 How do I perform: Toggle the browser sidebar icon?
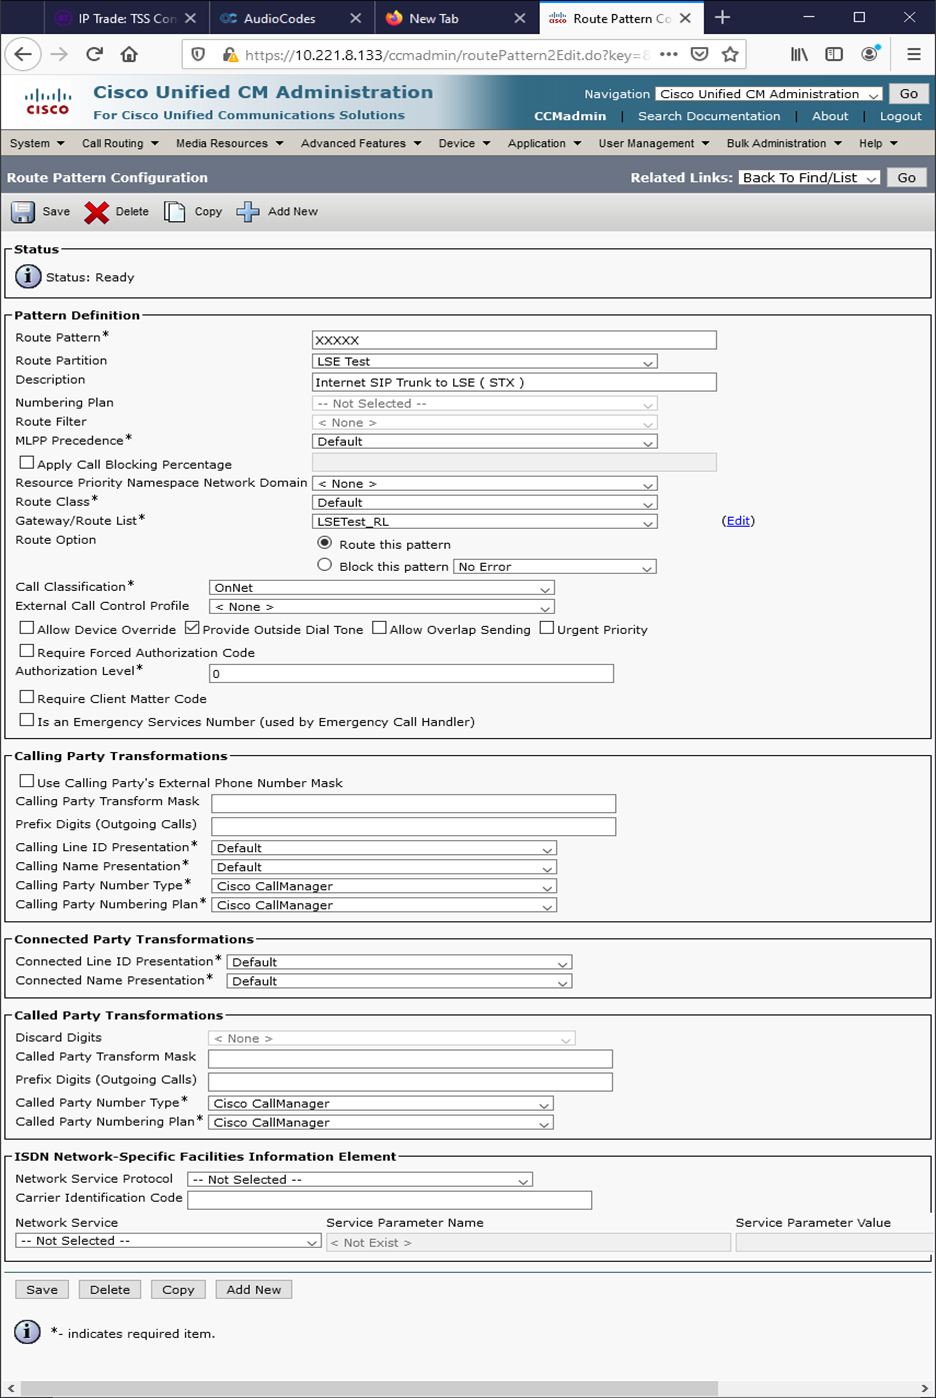coord(834,55)
